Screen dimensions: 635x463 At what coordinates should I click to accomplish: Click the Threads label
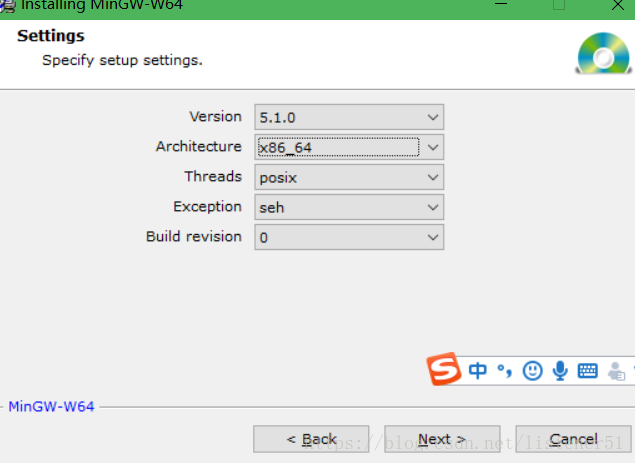pyautogui.click(x=213, y=177)
